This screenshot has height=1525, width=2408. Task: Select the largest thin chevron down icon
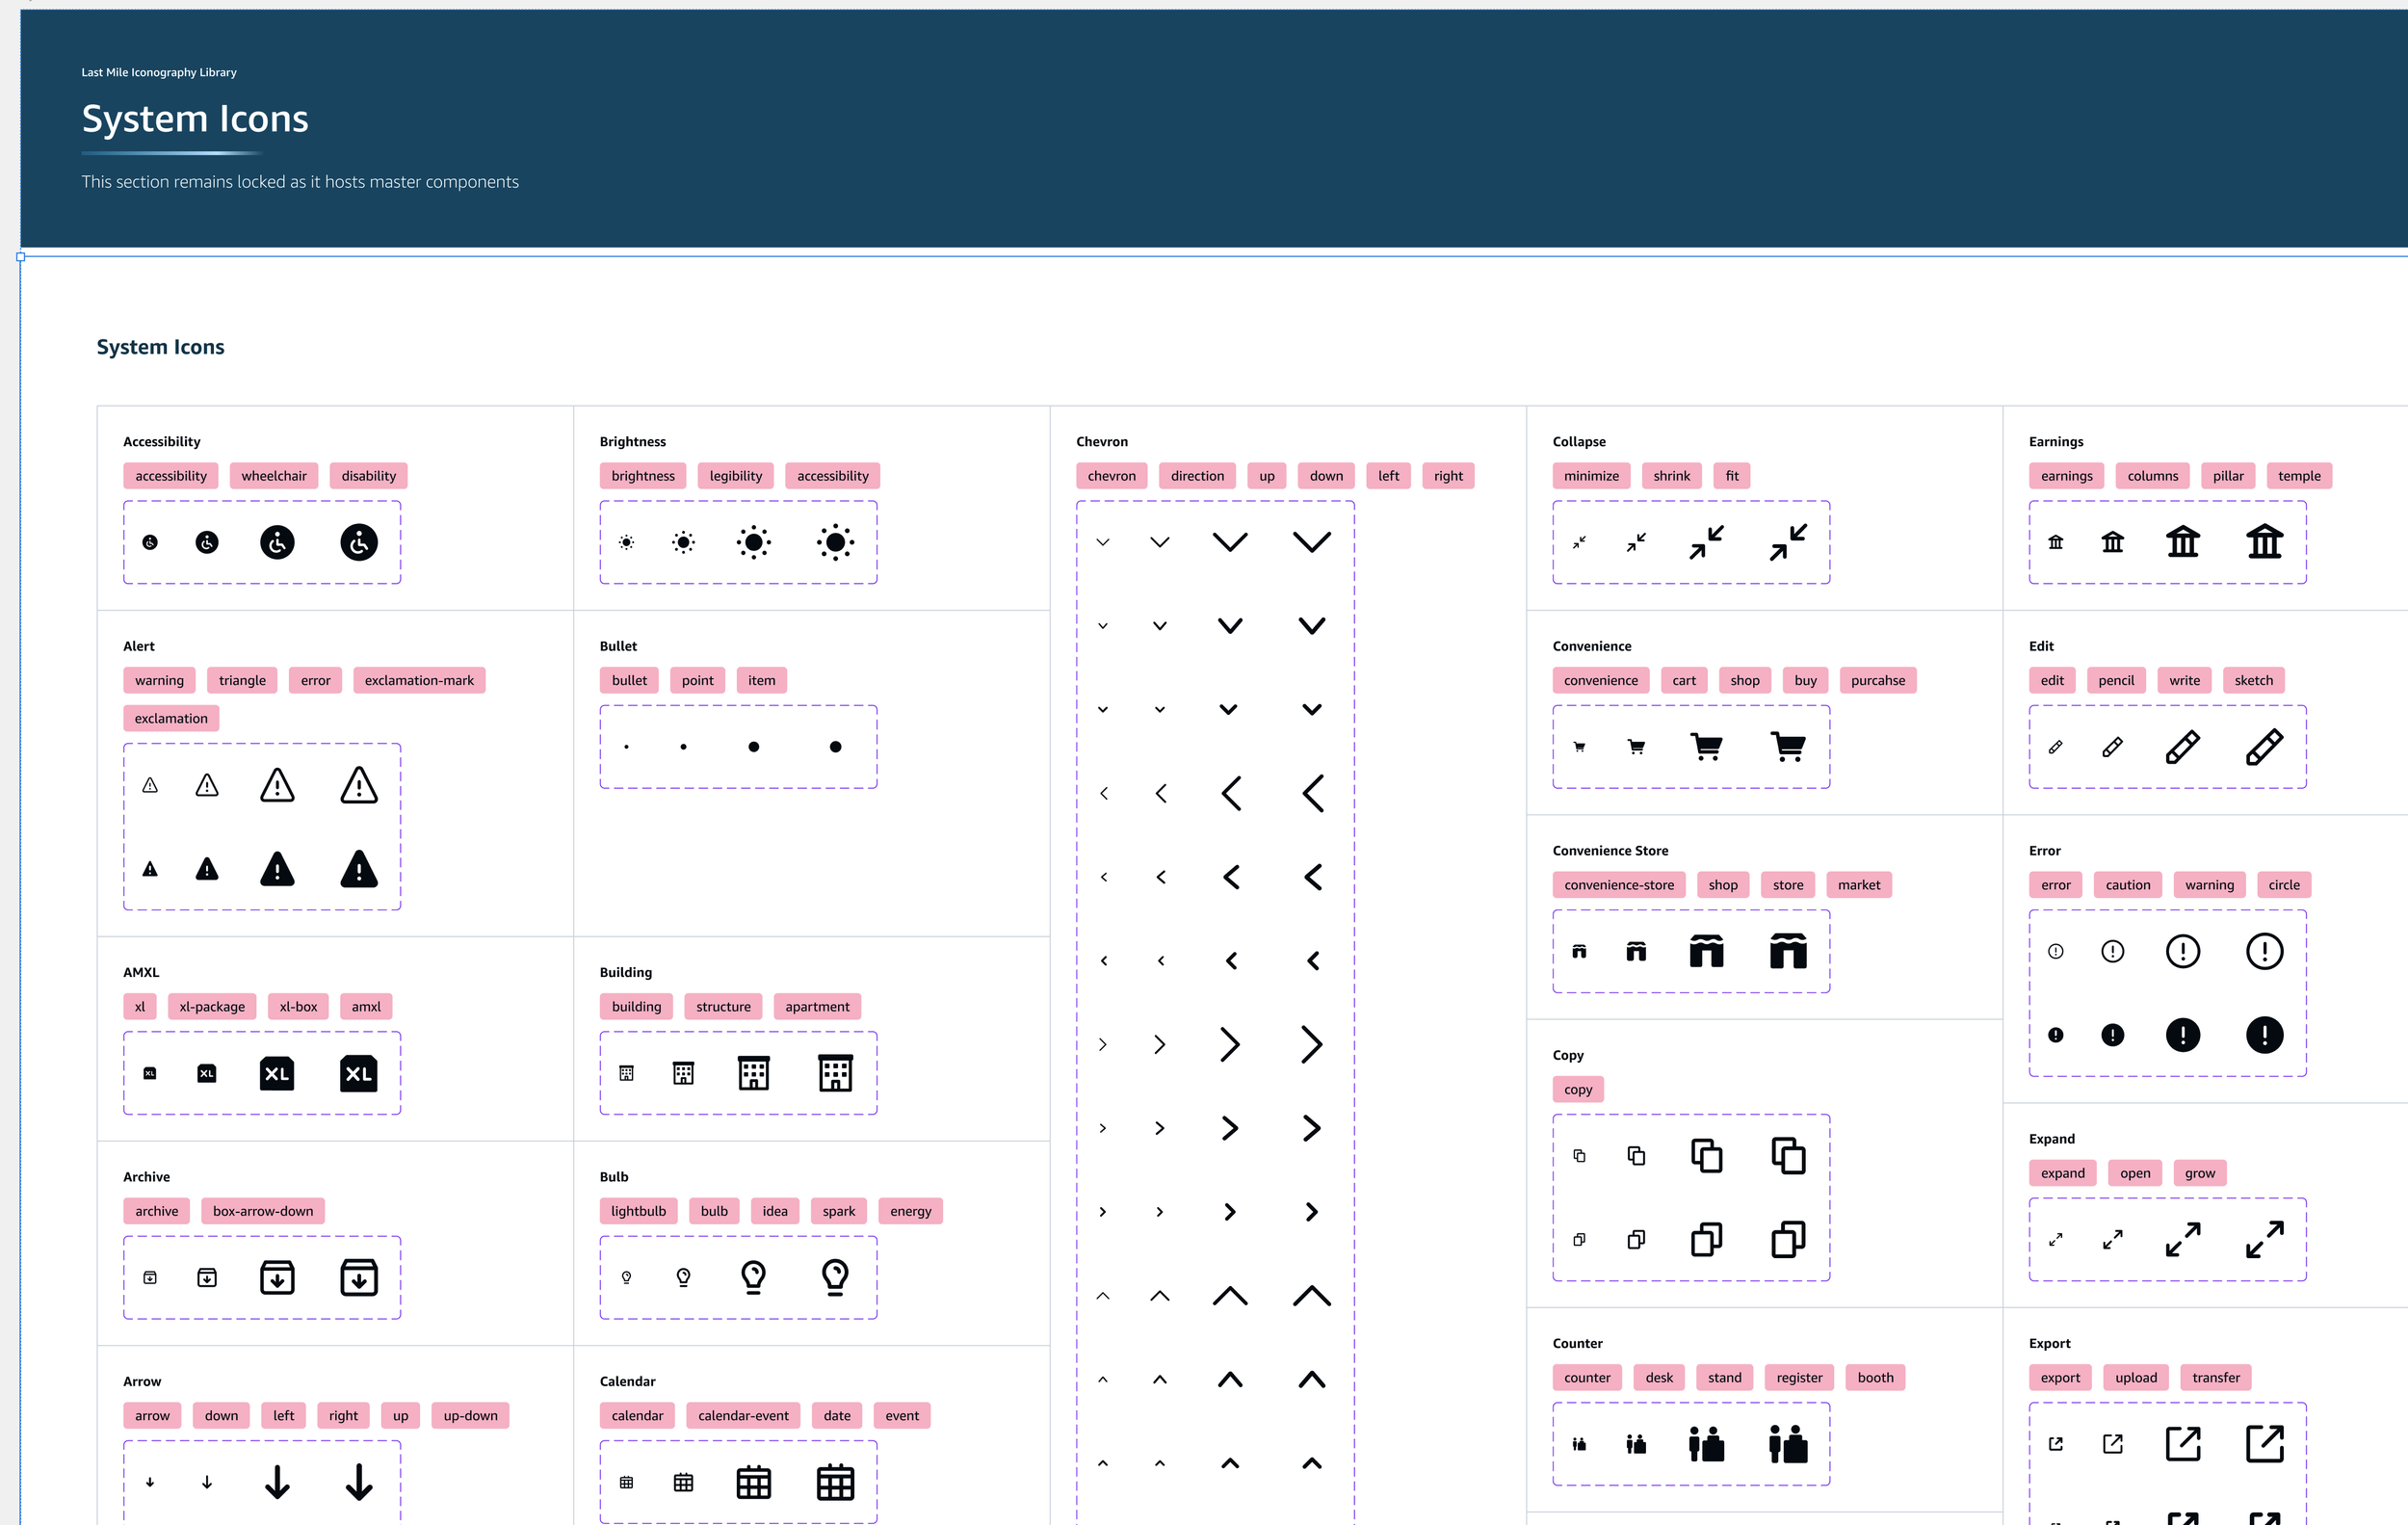[x=1312, y=542]
